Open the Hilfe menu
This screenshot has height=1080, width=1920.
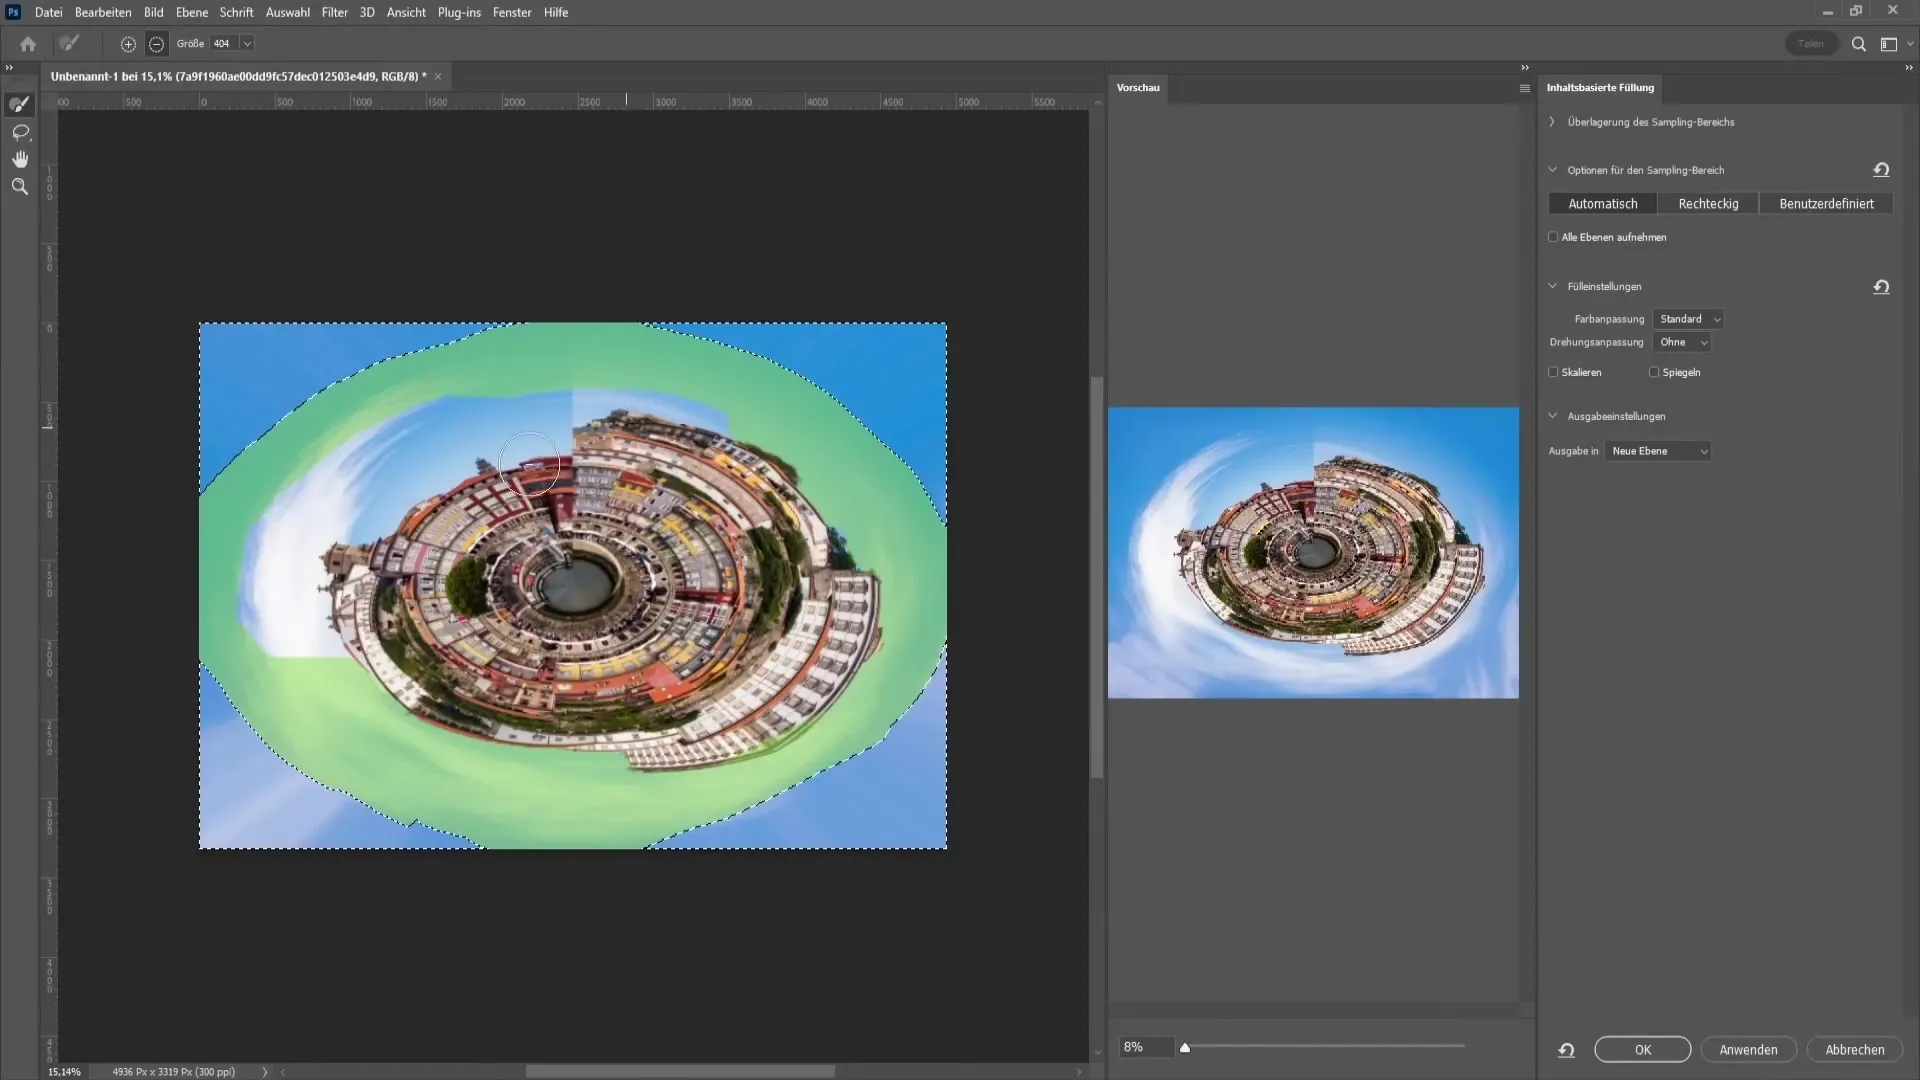click(556, 12)
